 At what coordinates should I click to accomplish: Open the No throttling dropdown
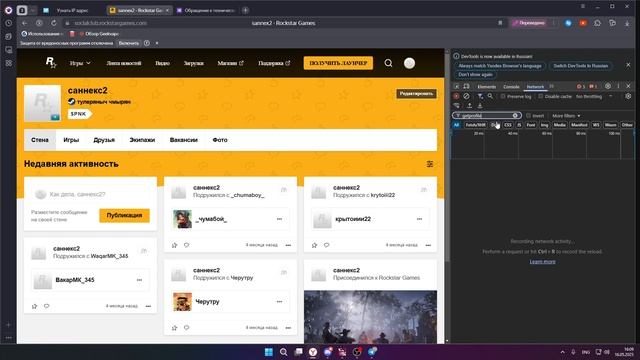[x=594, y=96]
